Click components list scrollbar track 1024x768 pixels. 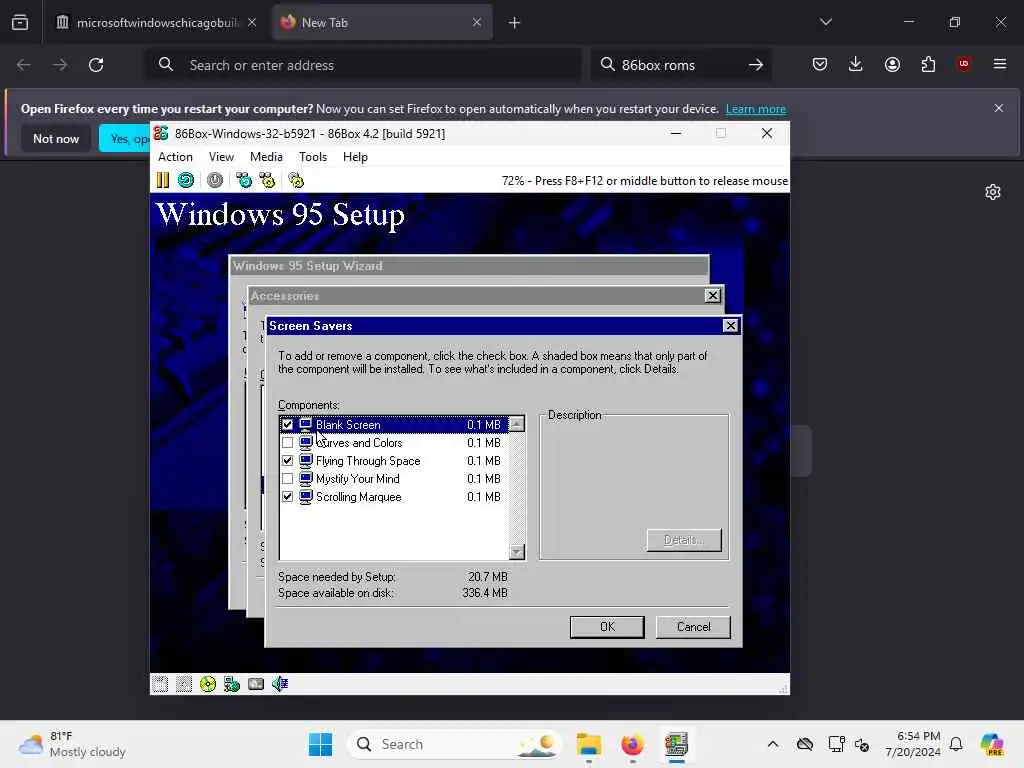[517, 488]
